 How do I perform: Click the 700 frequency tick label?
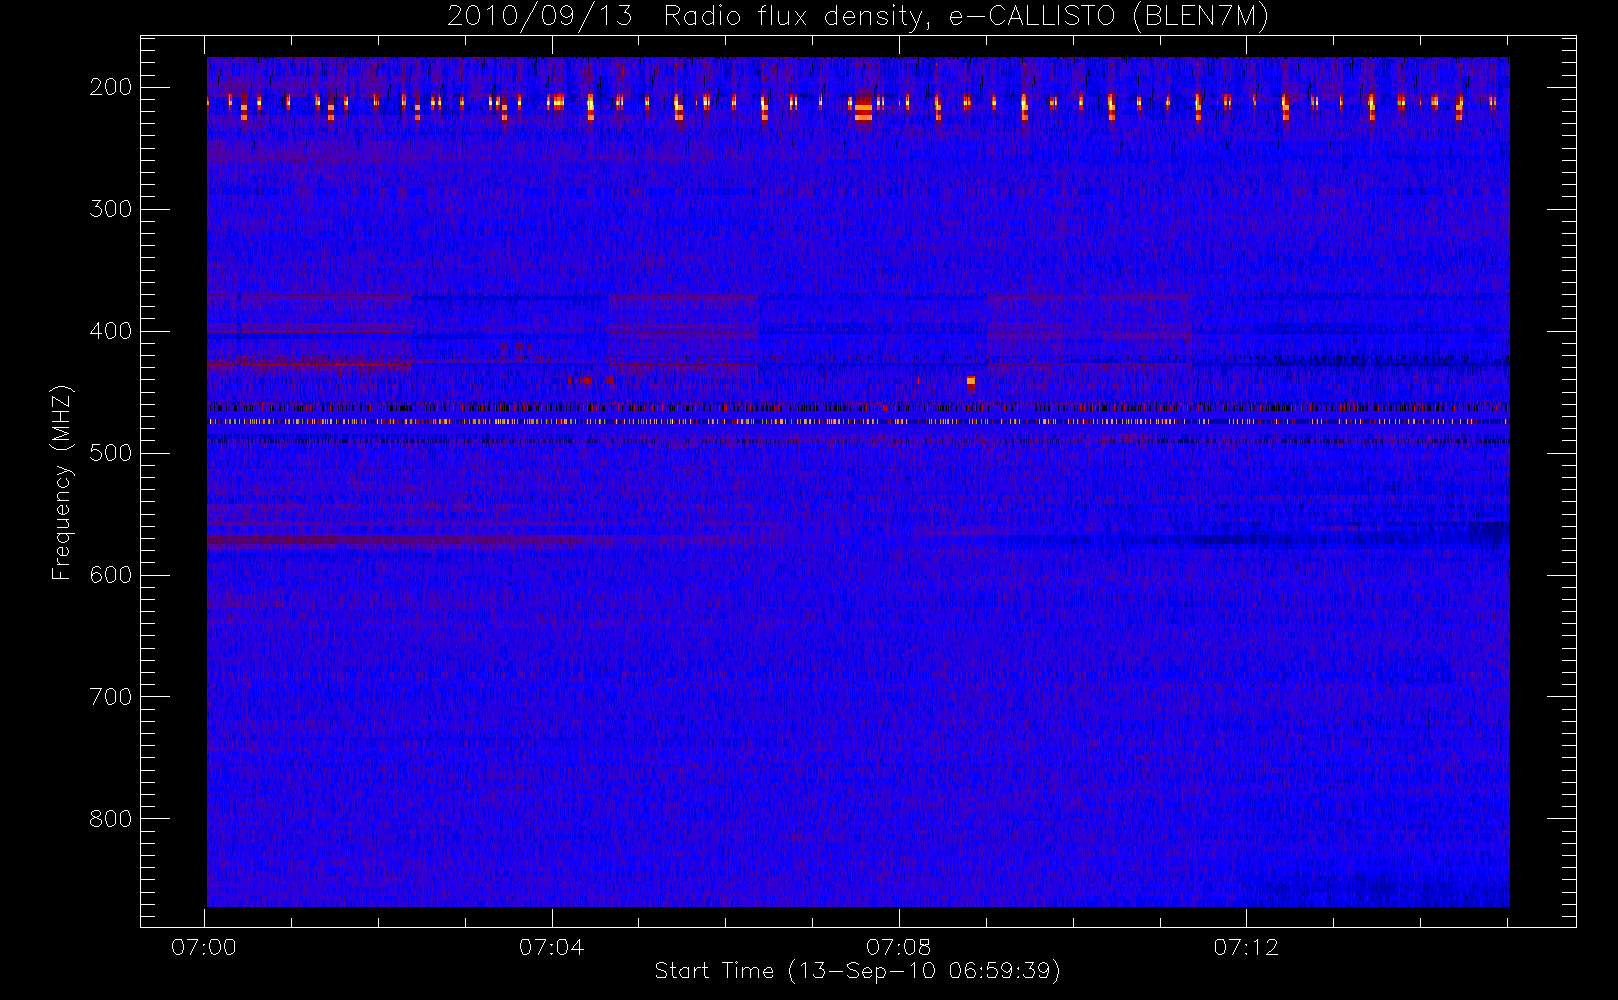point(110,697)
